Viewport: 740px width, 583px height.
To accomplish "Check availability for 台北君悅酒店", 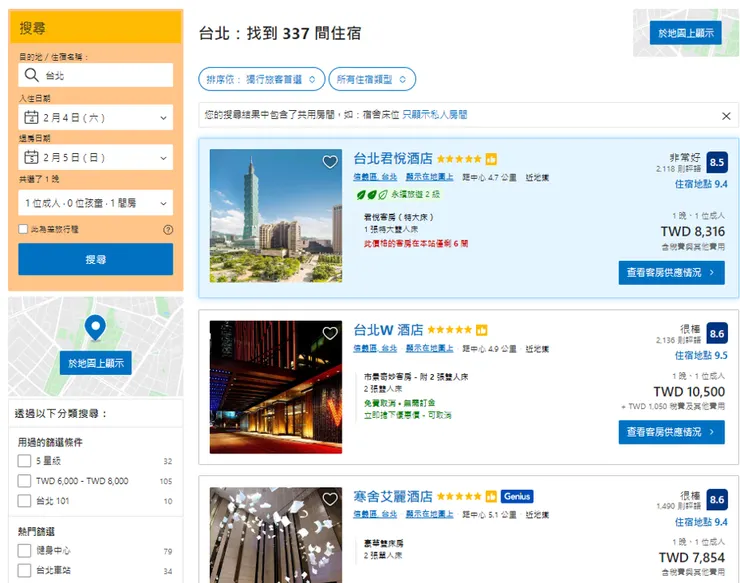I will (x=671, y=272).
